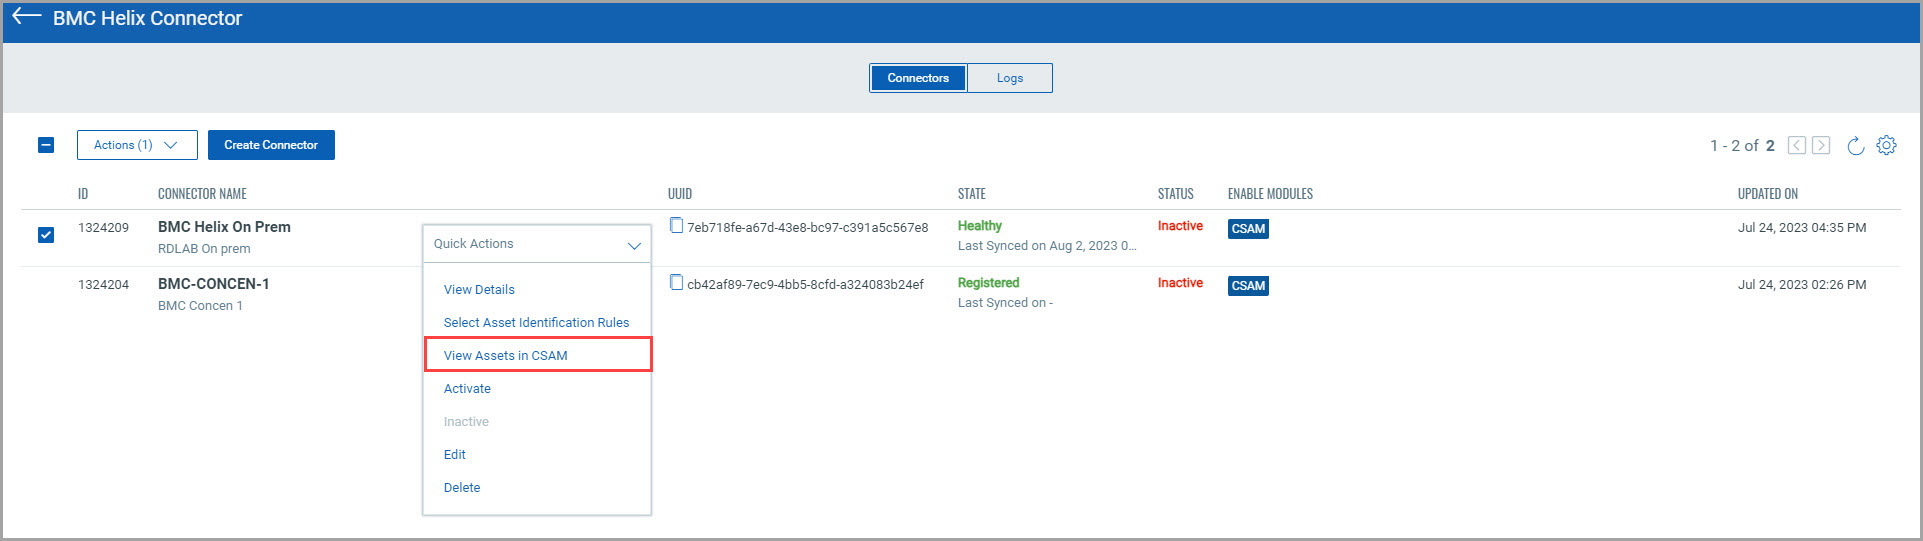This screenshot has height=541, width=1923.
Task: Go back using the arrow beside BMC Helix Connector
Action: click(26, 17)
